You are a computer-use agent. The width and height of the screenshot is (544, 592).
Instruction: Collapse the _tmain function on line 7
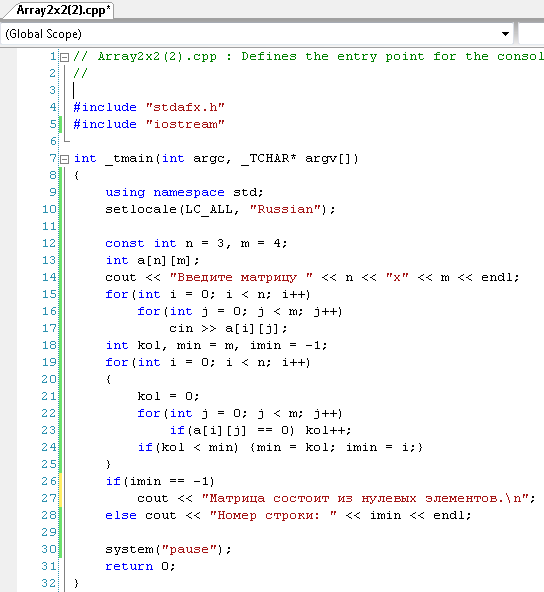click(65, 159)
